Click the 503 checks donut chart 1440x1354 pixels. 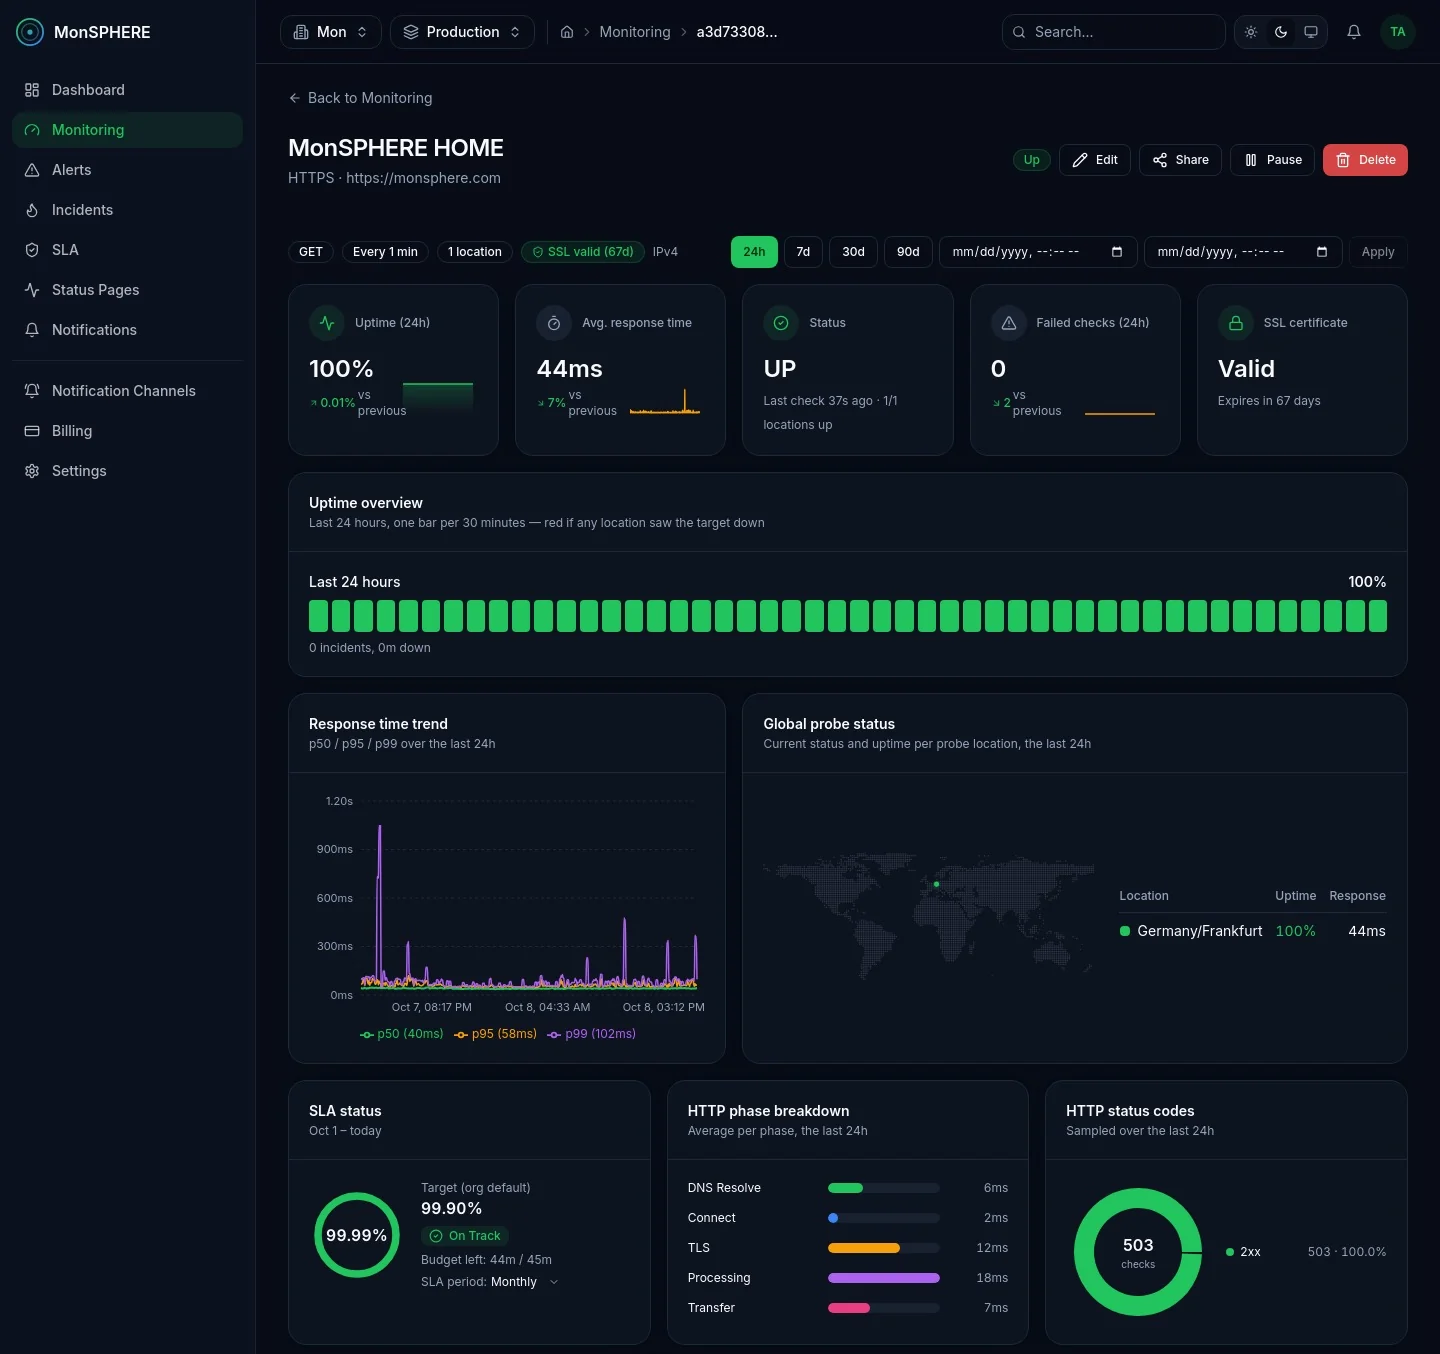click(1138, 1252)
